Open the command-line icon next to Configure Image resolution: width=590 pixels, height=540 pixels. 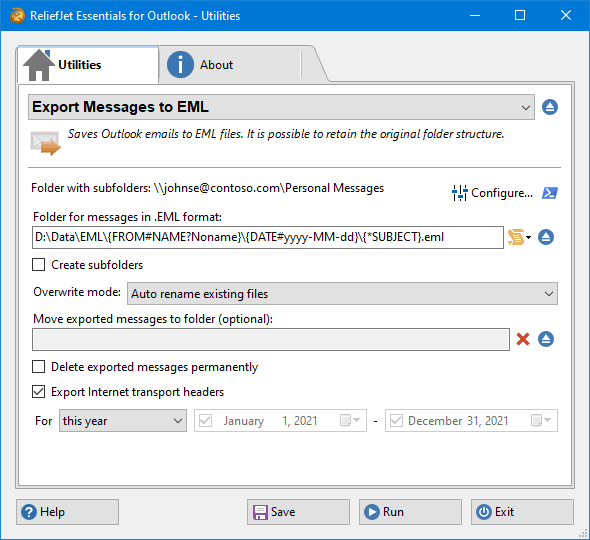click(550, 193)
